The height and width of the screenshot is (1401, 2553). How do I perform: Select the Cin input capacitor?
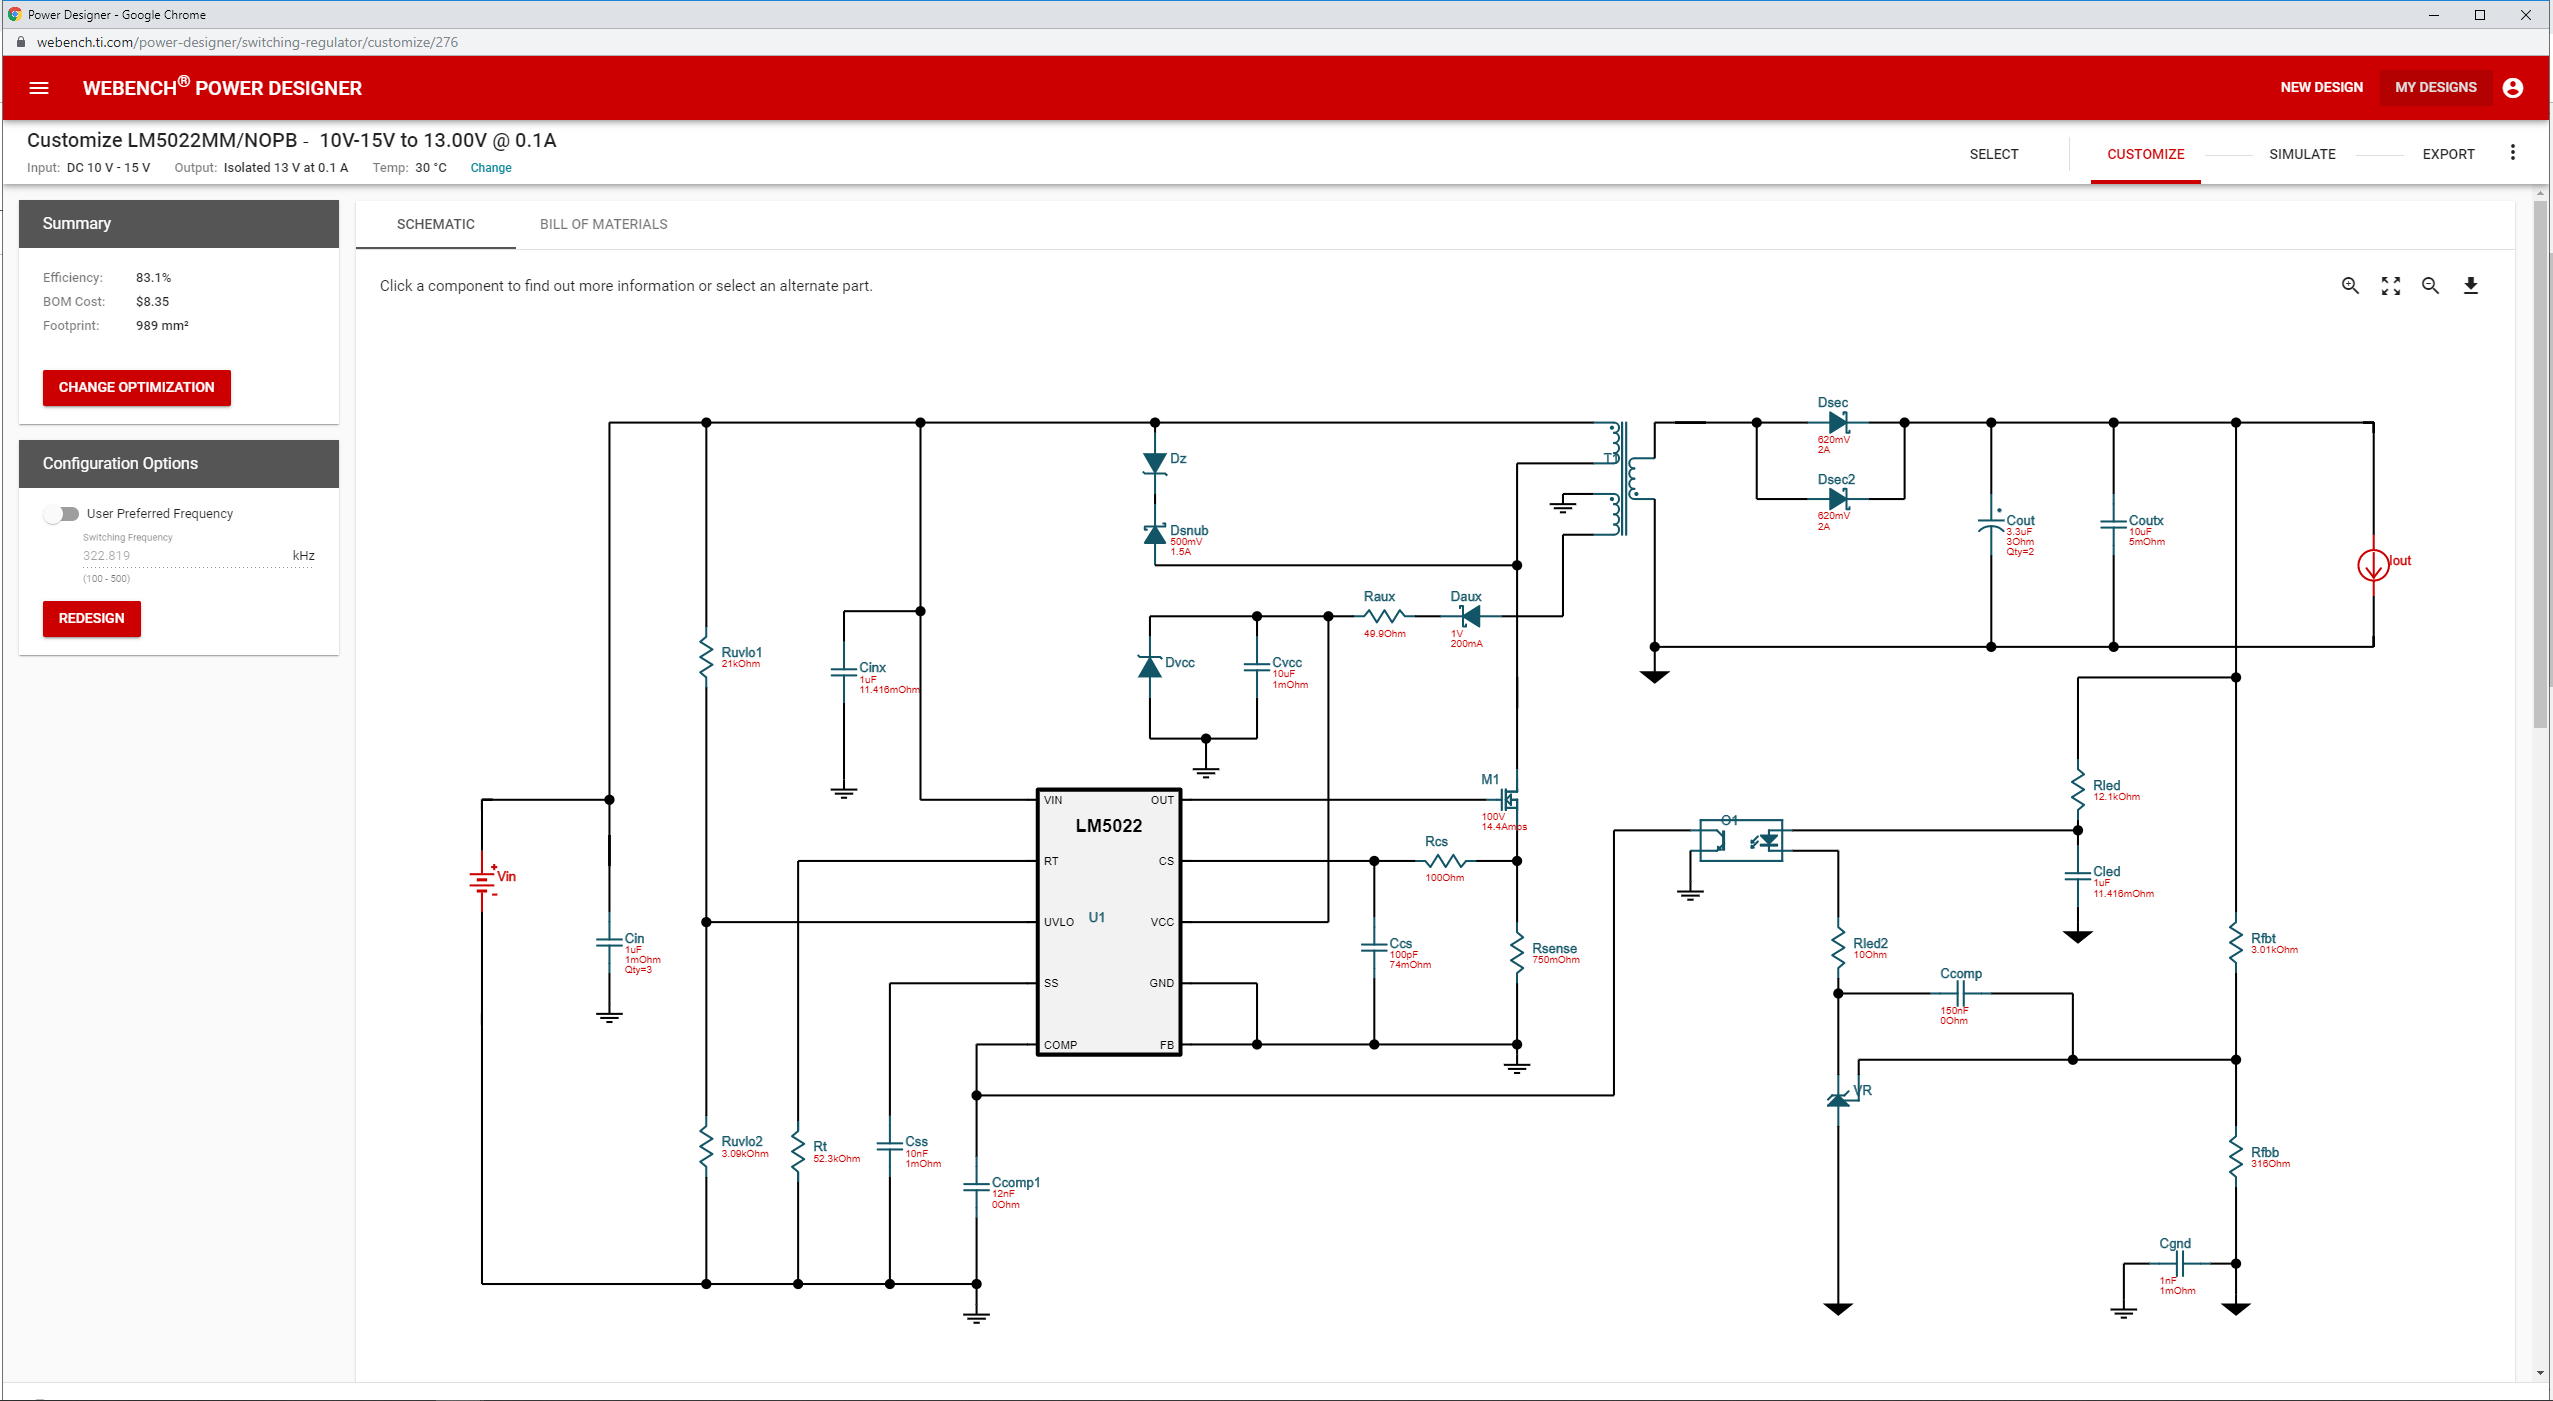pos(610,942)
